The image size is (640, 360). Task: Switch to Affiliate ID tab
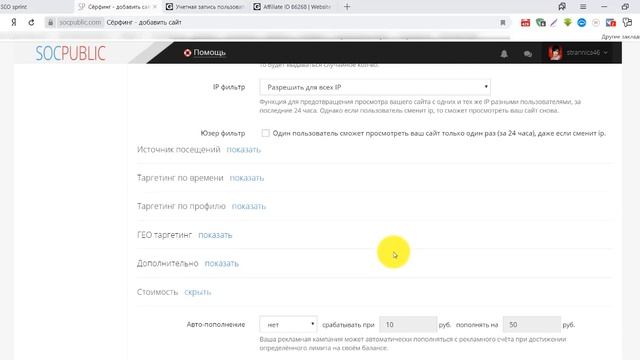click(x=293, y=7)
